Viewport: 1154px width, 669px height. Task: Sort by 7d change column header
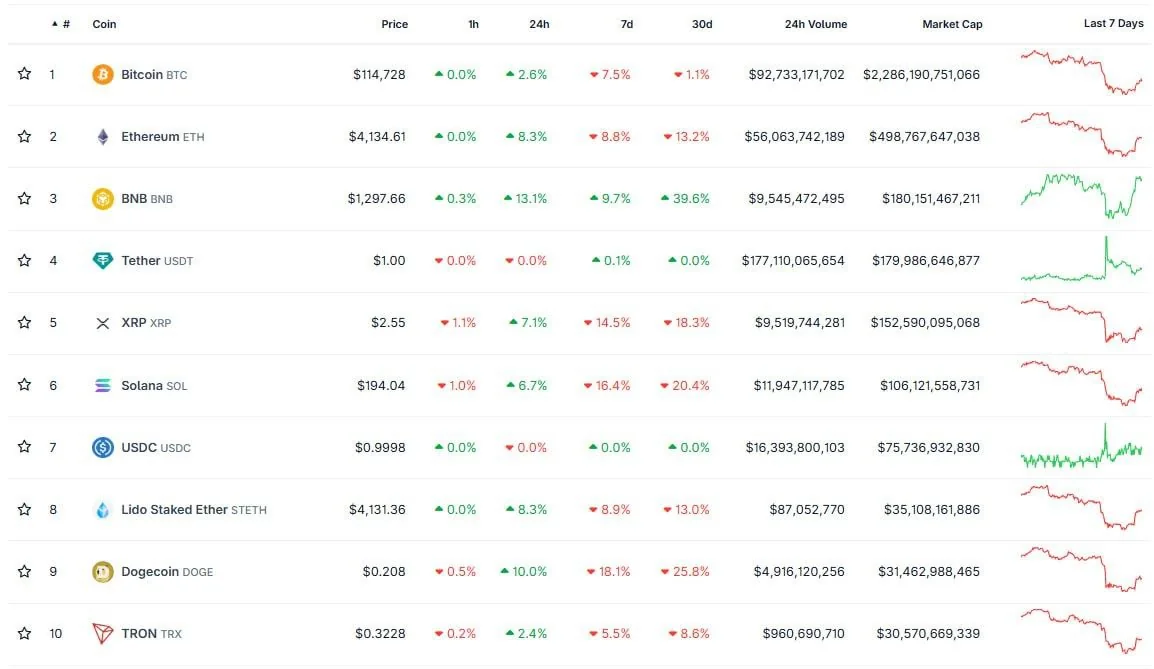626,24
